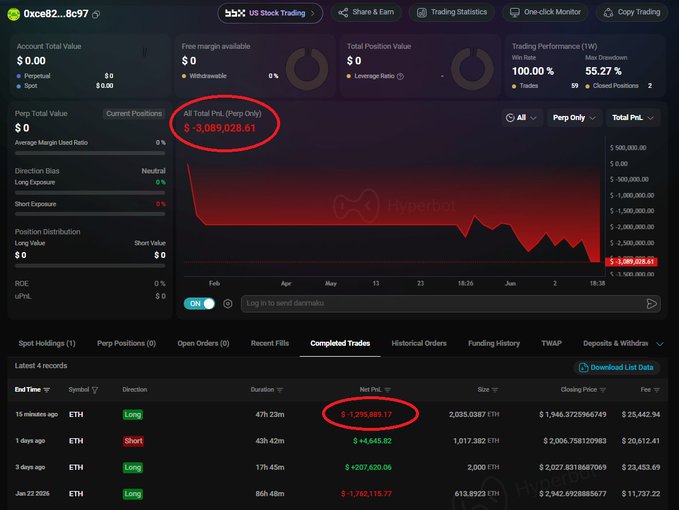Switch to Spot Holdings (1) tab
Image resolution: width=679 pixels, height=510 pixels.
[47, 343]
